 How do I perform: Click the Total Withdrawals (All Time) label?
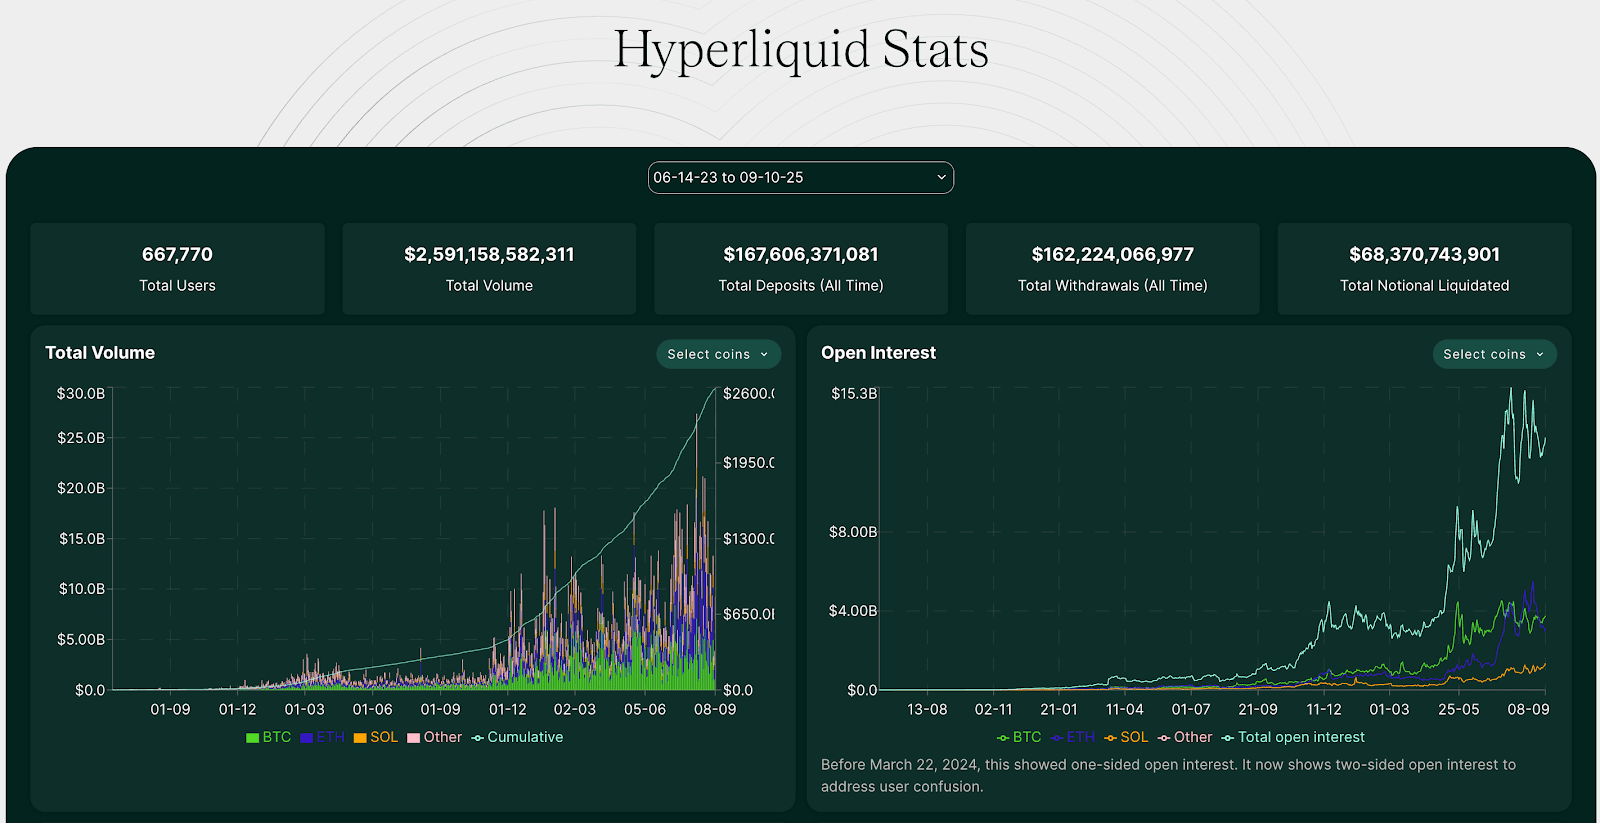pos(1113,286)
